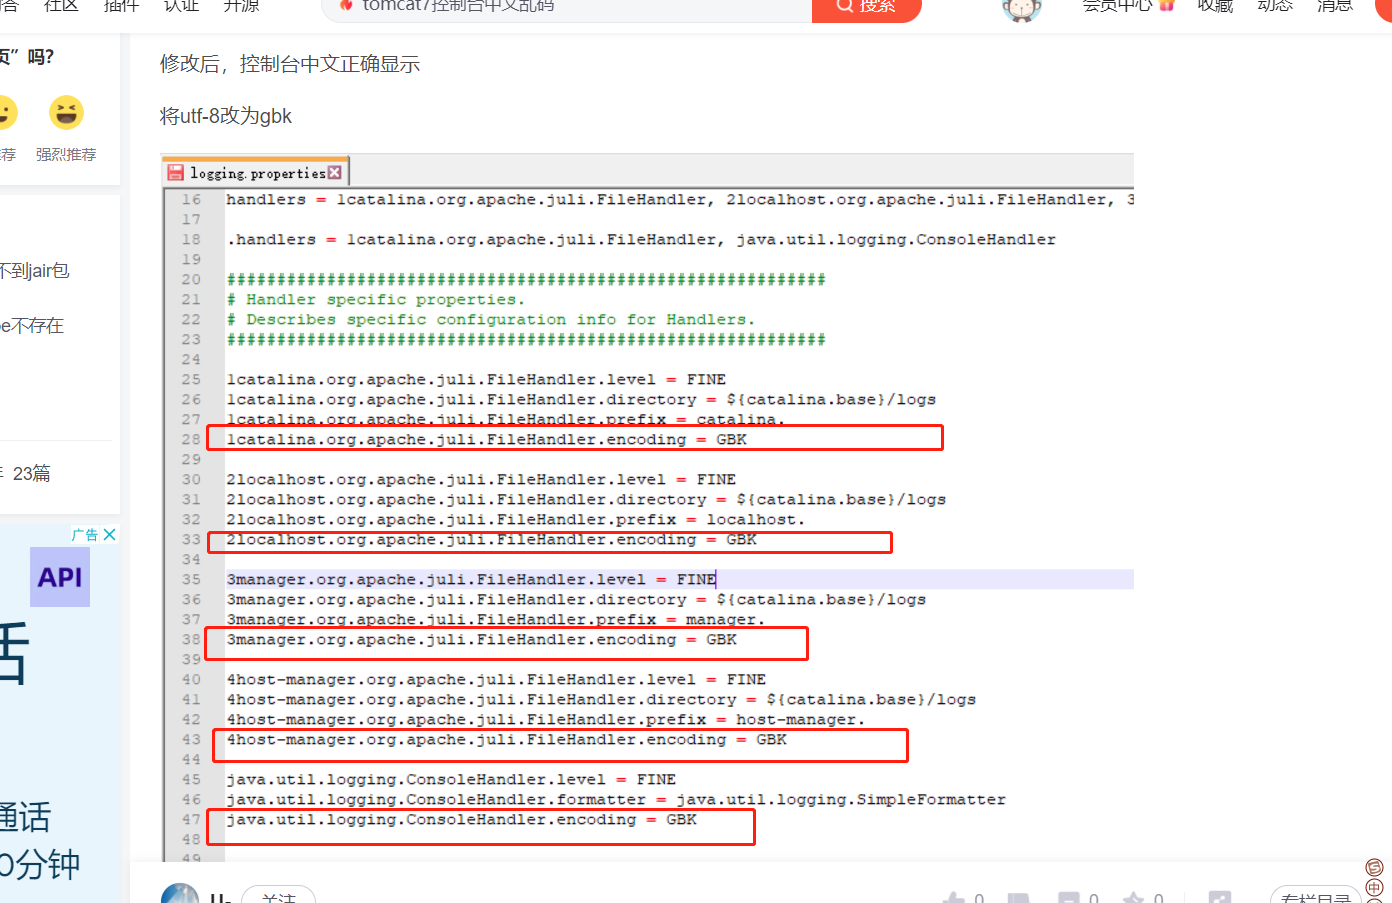Image resolution: width=1392 pixels, height=903 pixels.
Task: Open the 专栏目录 column directory button
Action: pyautogui.click(x=1316, y=896)
